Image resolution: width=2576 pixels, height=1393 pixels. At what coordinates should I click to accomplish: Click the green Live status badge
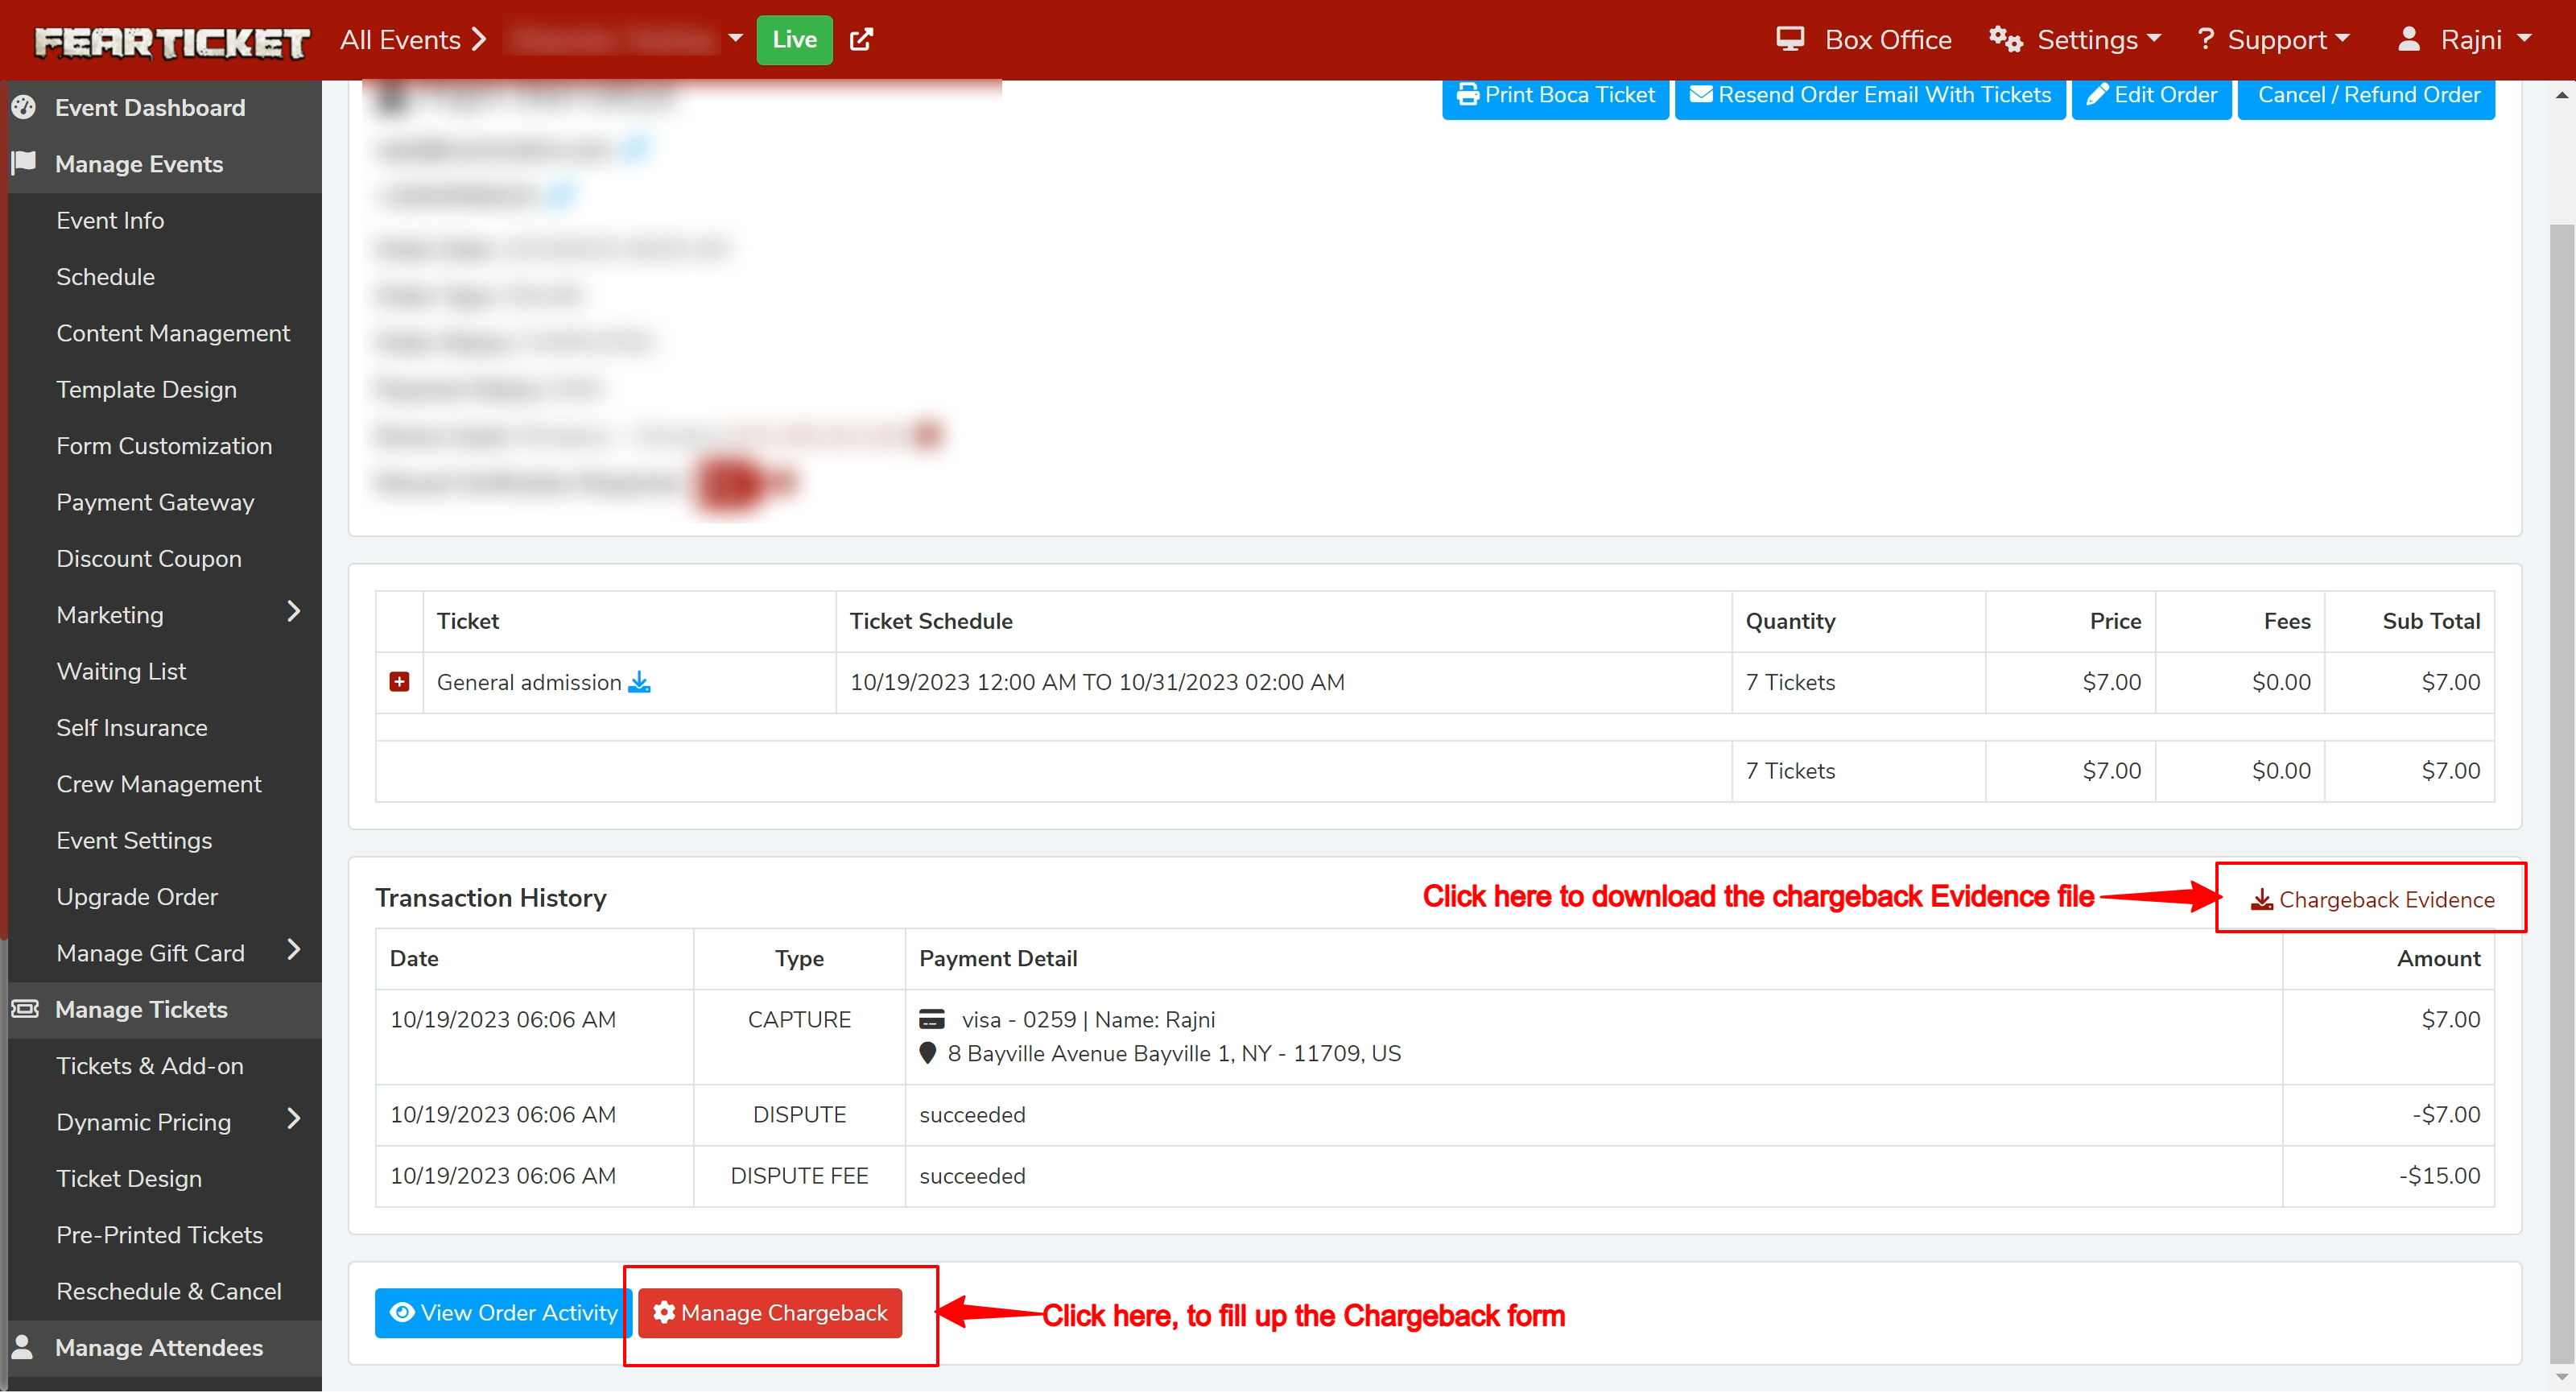click(794, 40)
